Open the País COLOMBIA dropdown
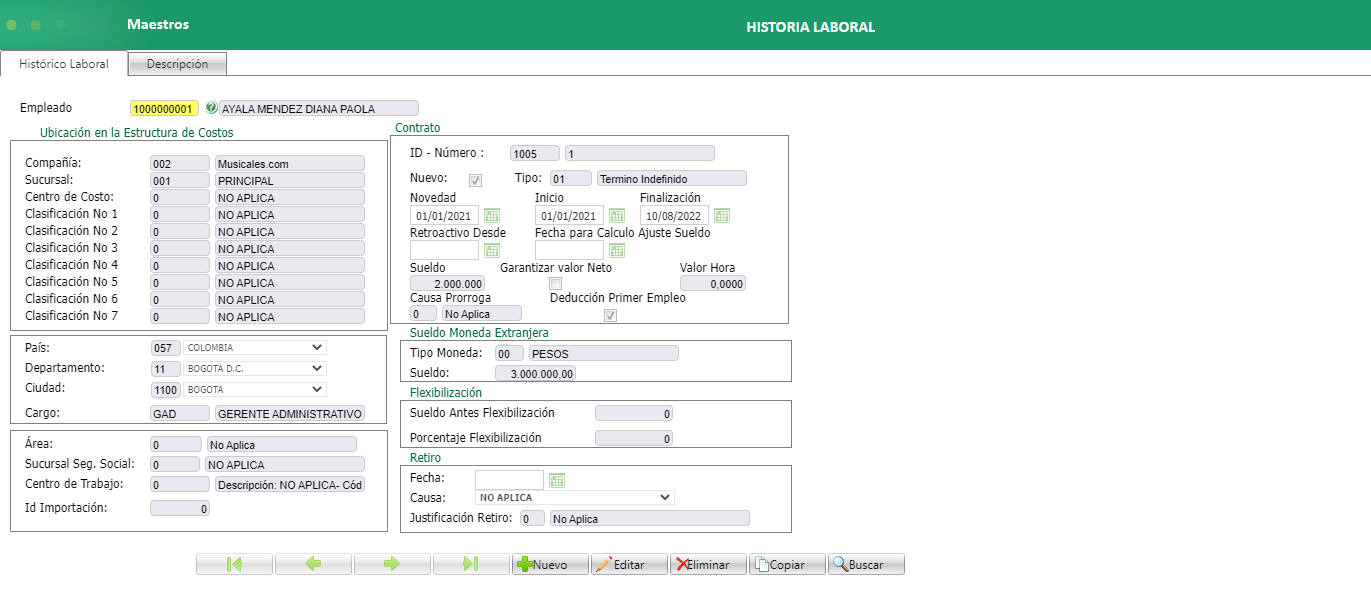The image size is (1371, 594). [x=255, y=348]
